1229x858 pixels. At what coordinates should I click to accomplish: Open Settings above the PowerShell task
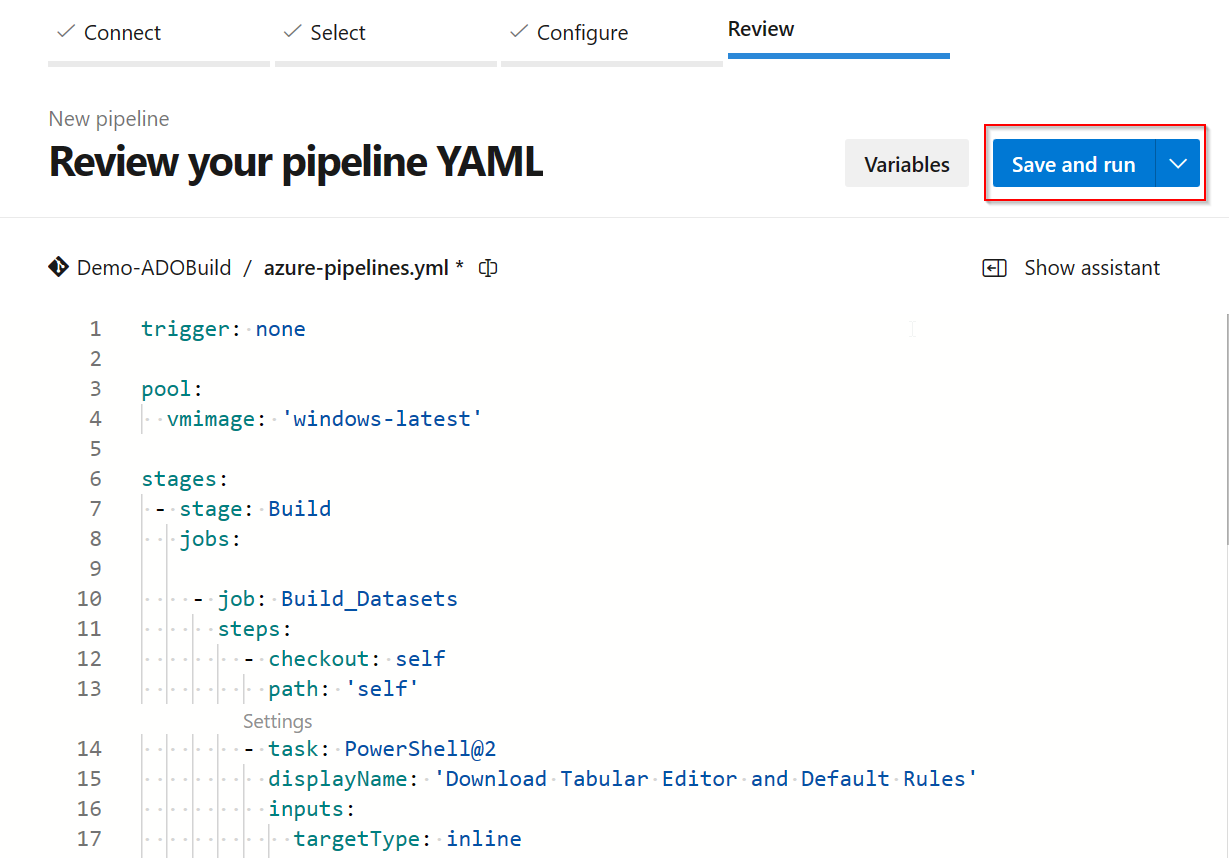click(x=277, y=720)
